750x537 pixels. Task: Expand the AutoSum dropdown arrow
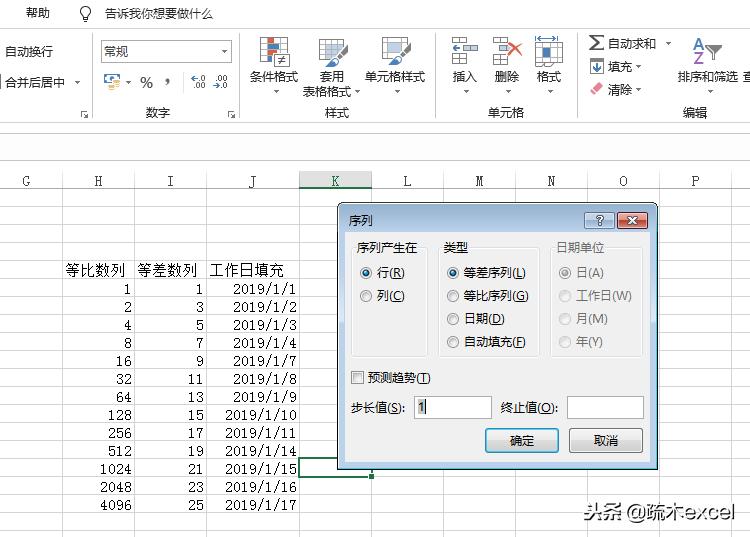pyautogui.click(x=668, y=43)
